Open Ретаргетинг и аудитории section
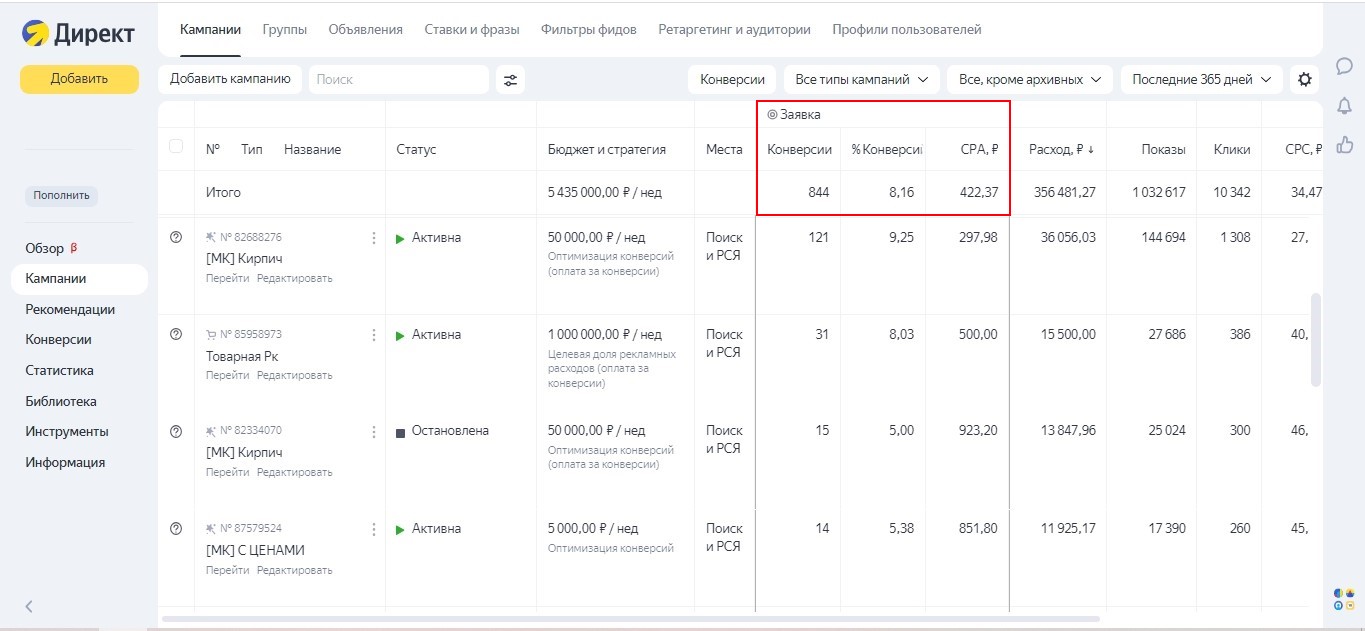The height and width of the screenshot is (631, 1365). [734, 29]
